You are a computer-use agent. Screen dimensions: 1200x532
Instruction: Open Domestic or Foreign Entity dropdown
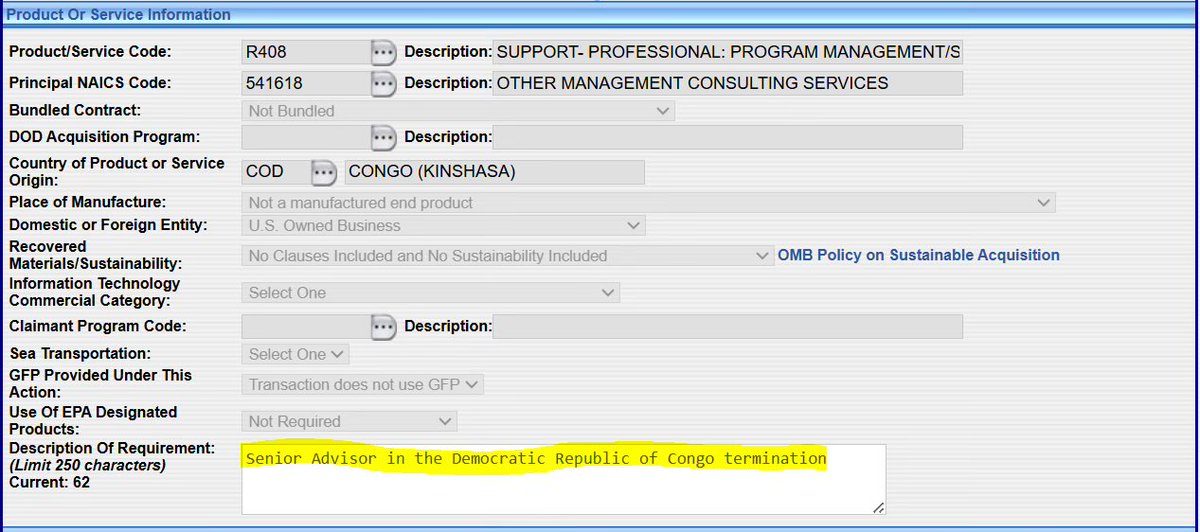click(x=443, y=226)
